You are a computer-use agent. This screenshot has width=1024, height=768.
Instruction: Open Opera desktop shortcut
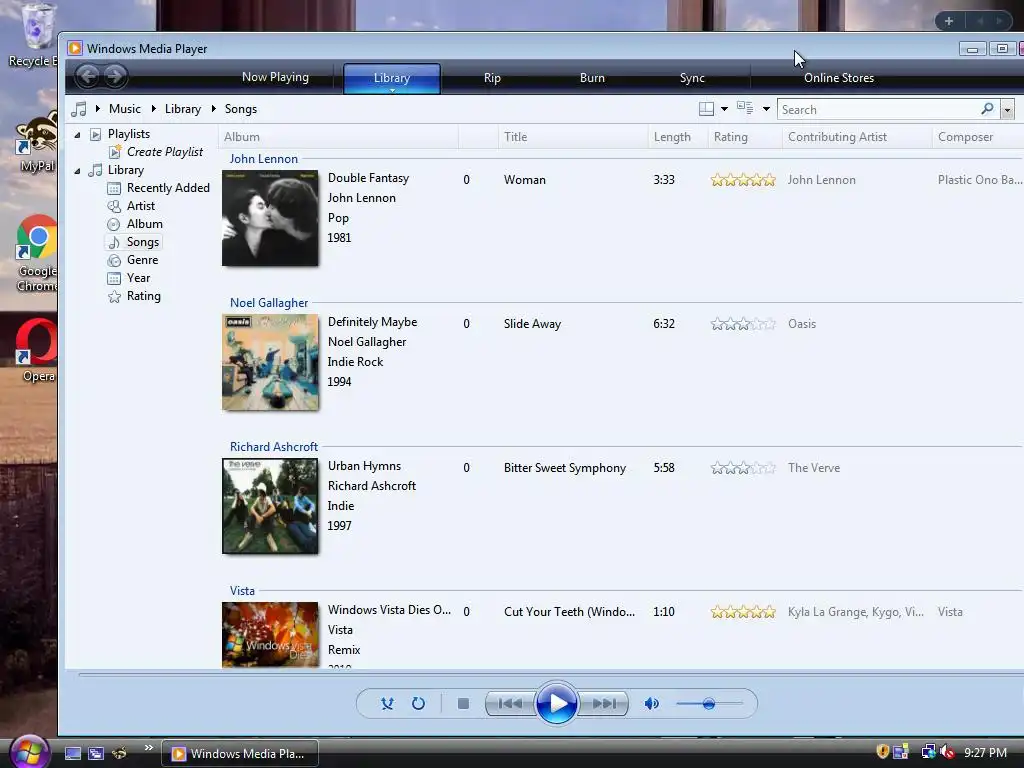[36, 350]
